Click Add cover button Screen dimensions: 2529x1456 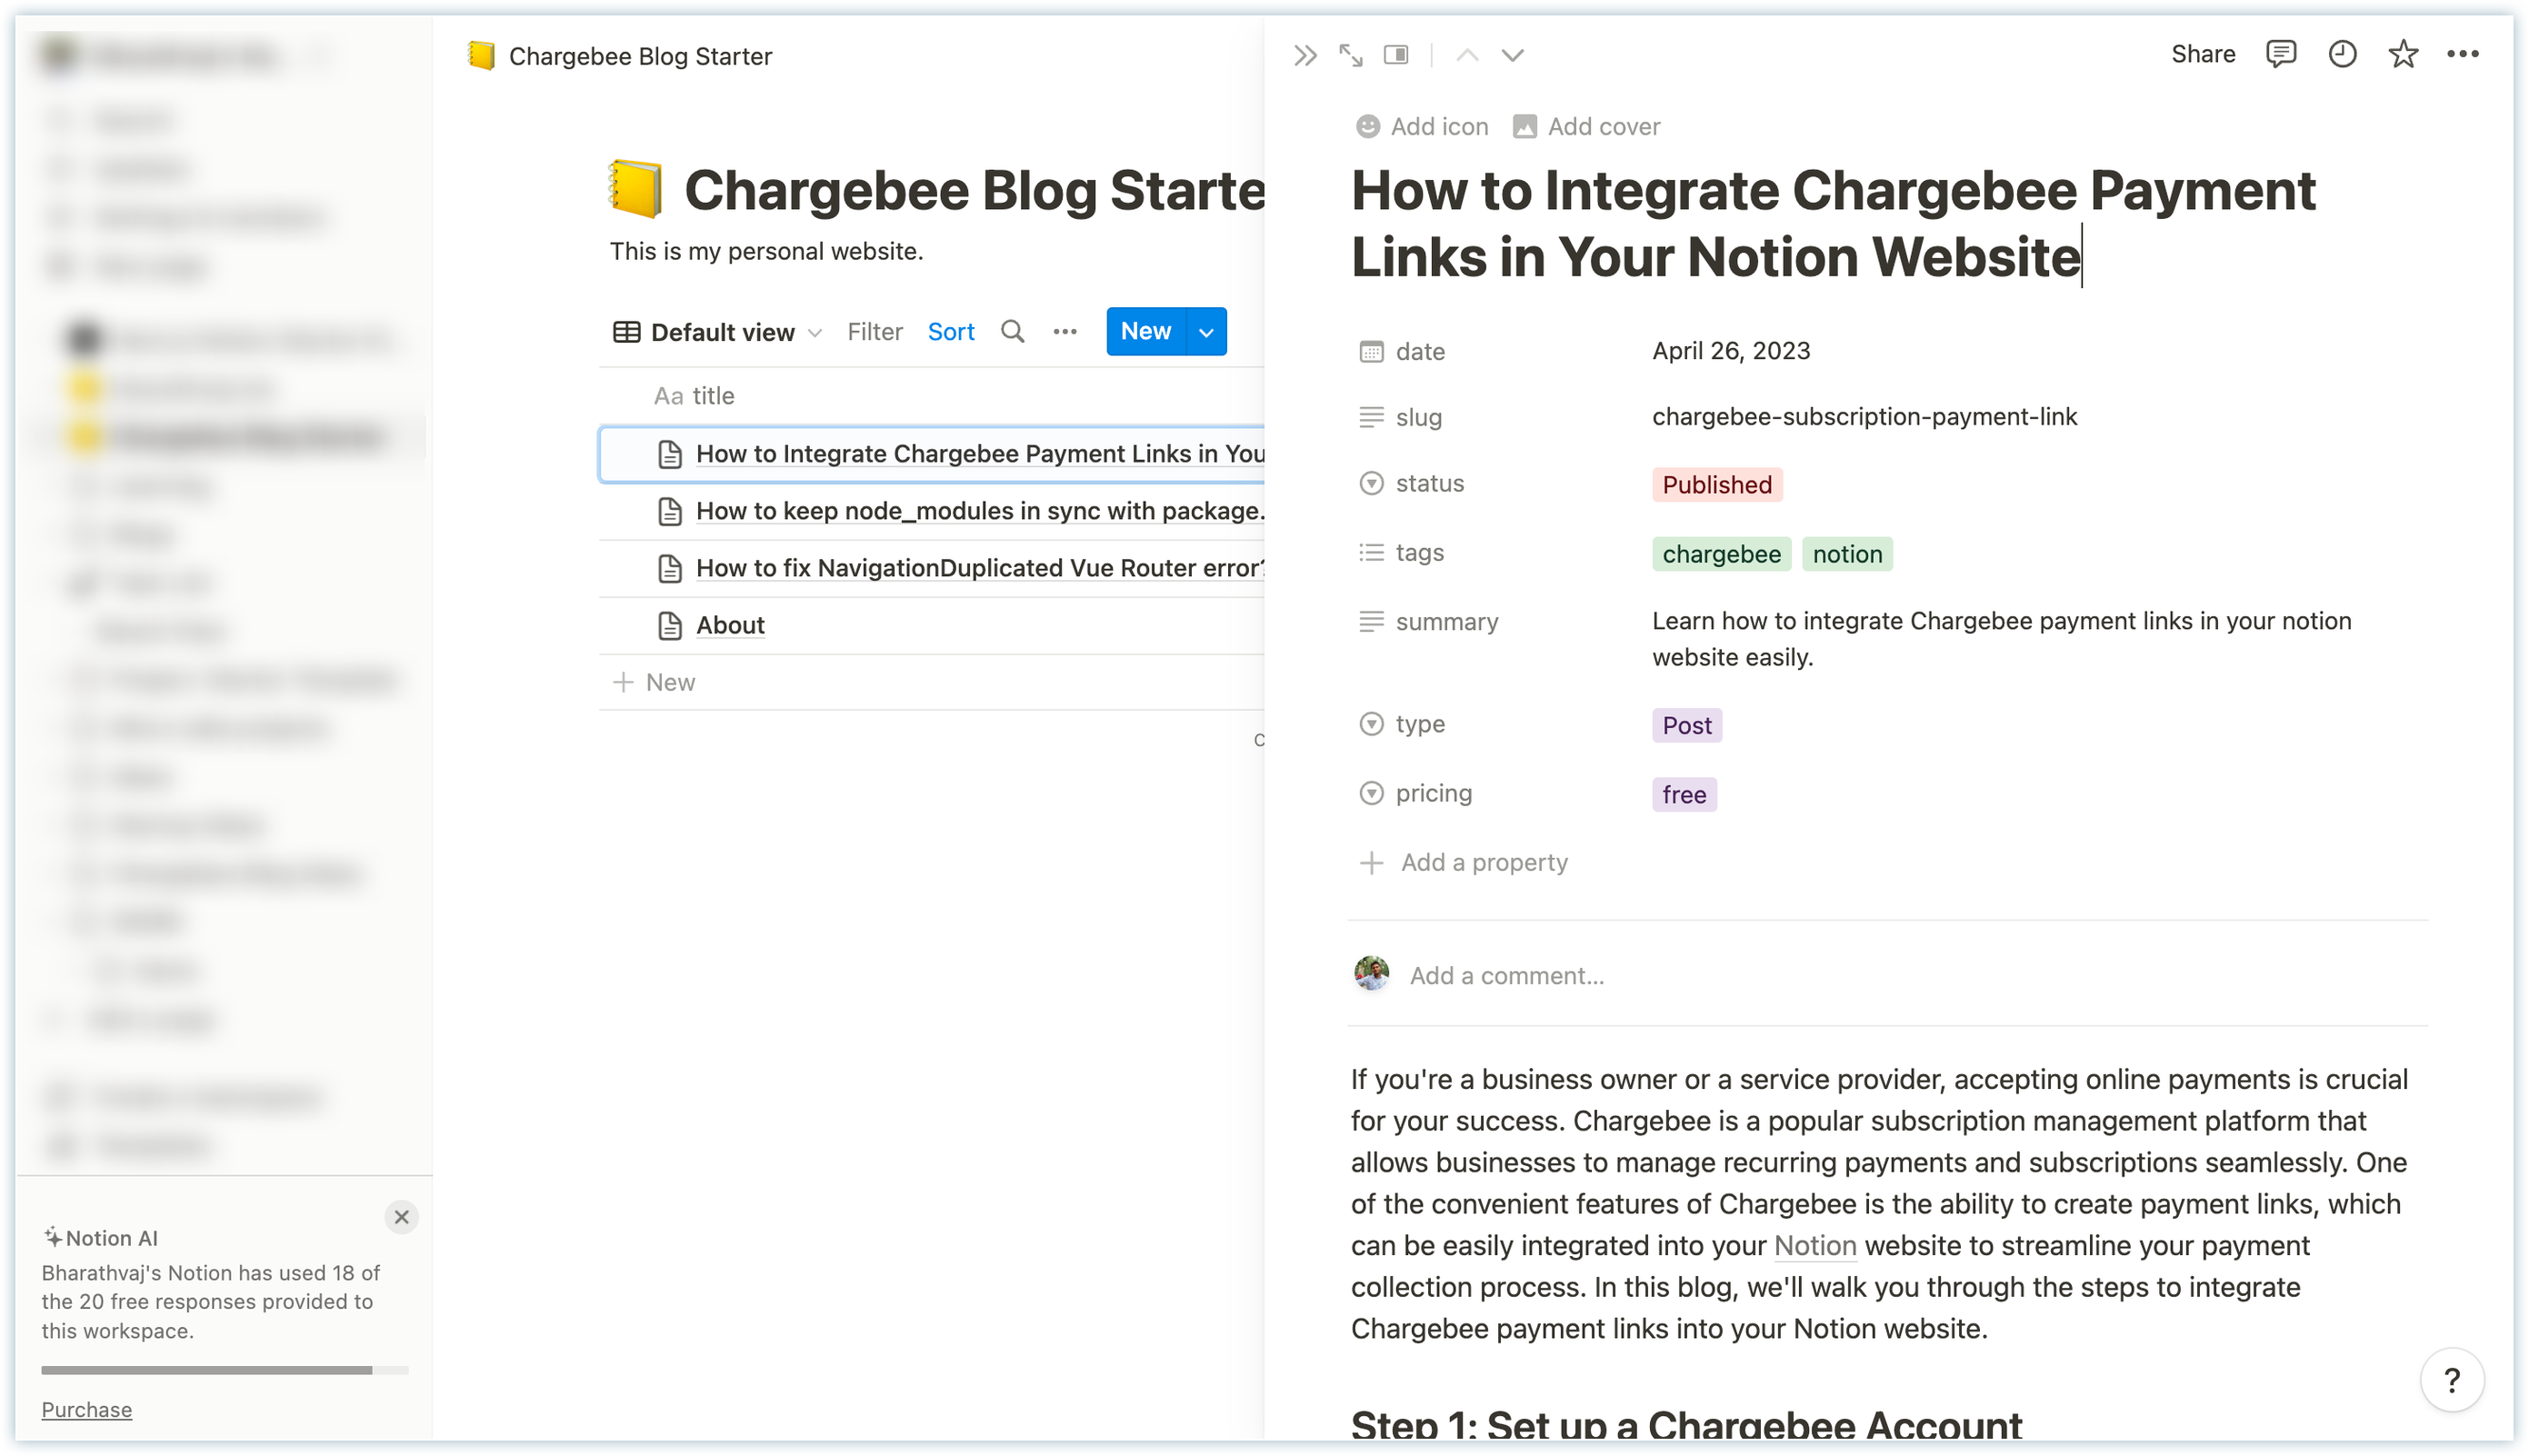pos(1586,126)
